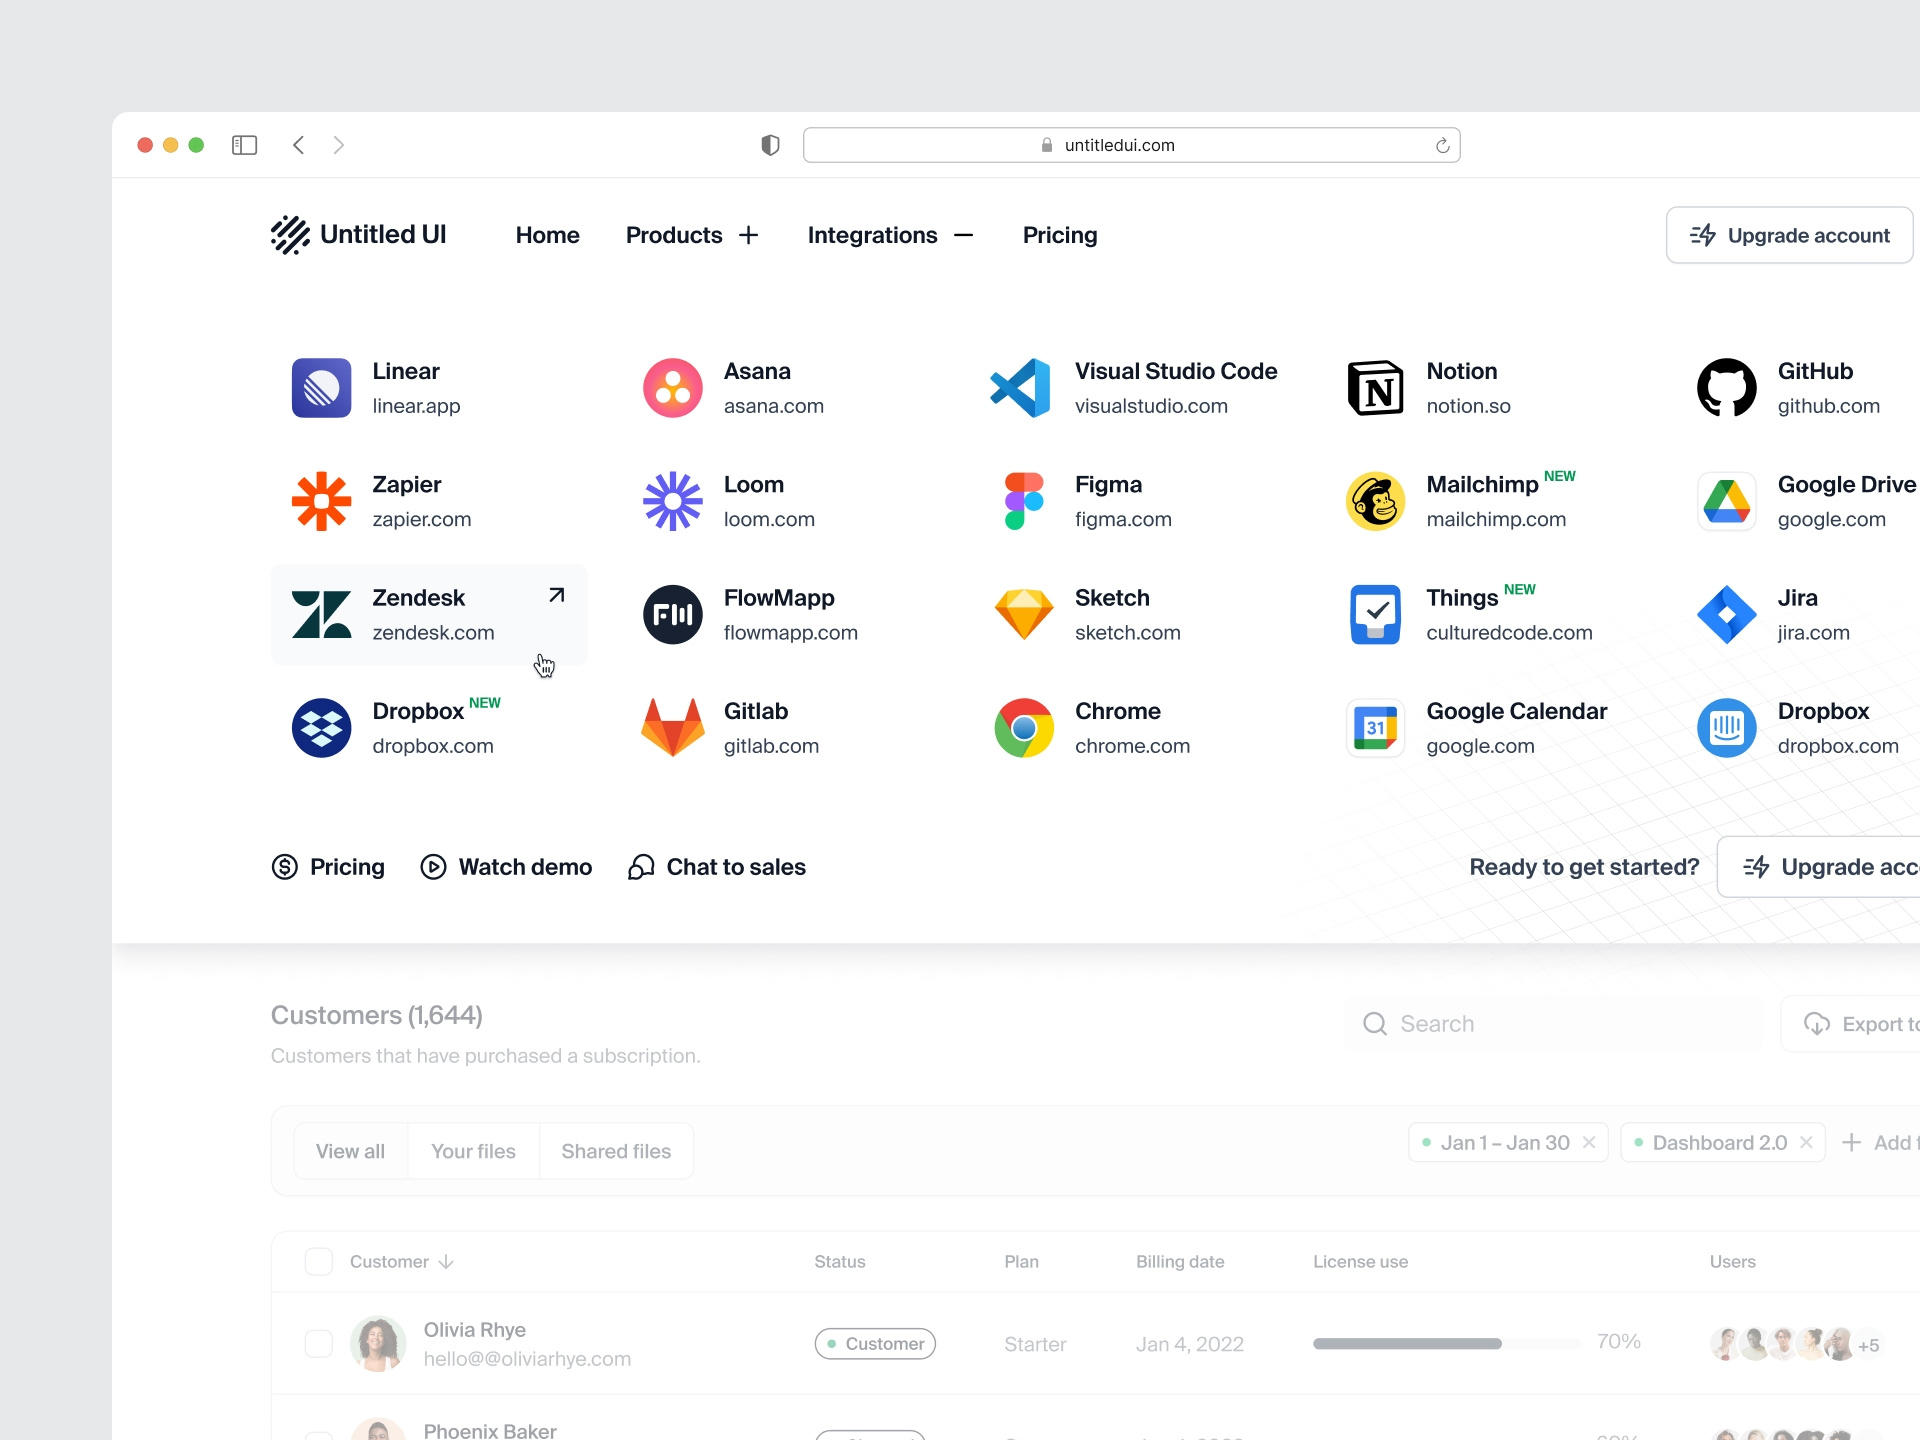
Task: Click the Mailchimp monkey logo
Action: pos(1374,501)
